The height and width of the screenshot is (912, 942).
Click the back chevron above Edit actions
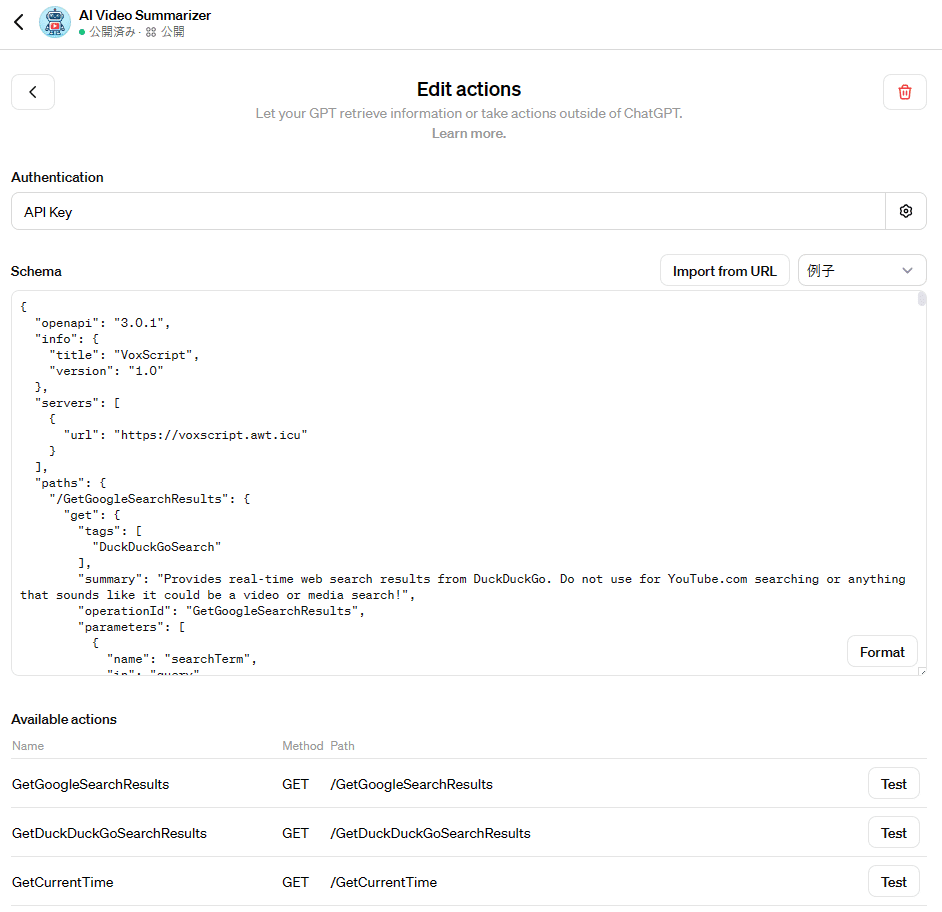pyautogui.click(x=32, y=91)
